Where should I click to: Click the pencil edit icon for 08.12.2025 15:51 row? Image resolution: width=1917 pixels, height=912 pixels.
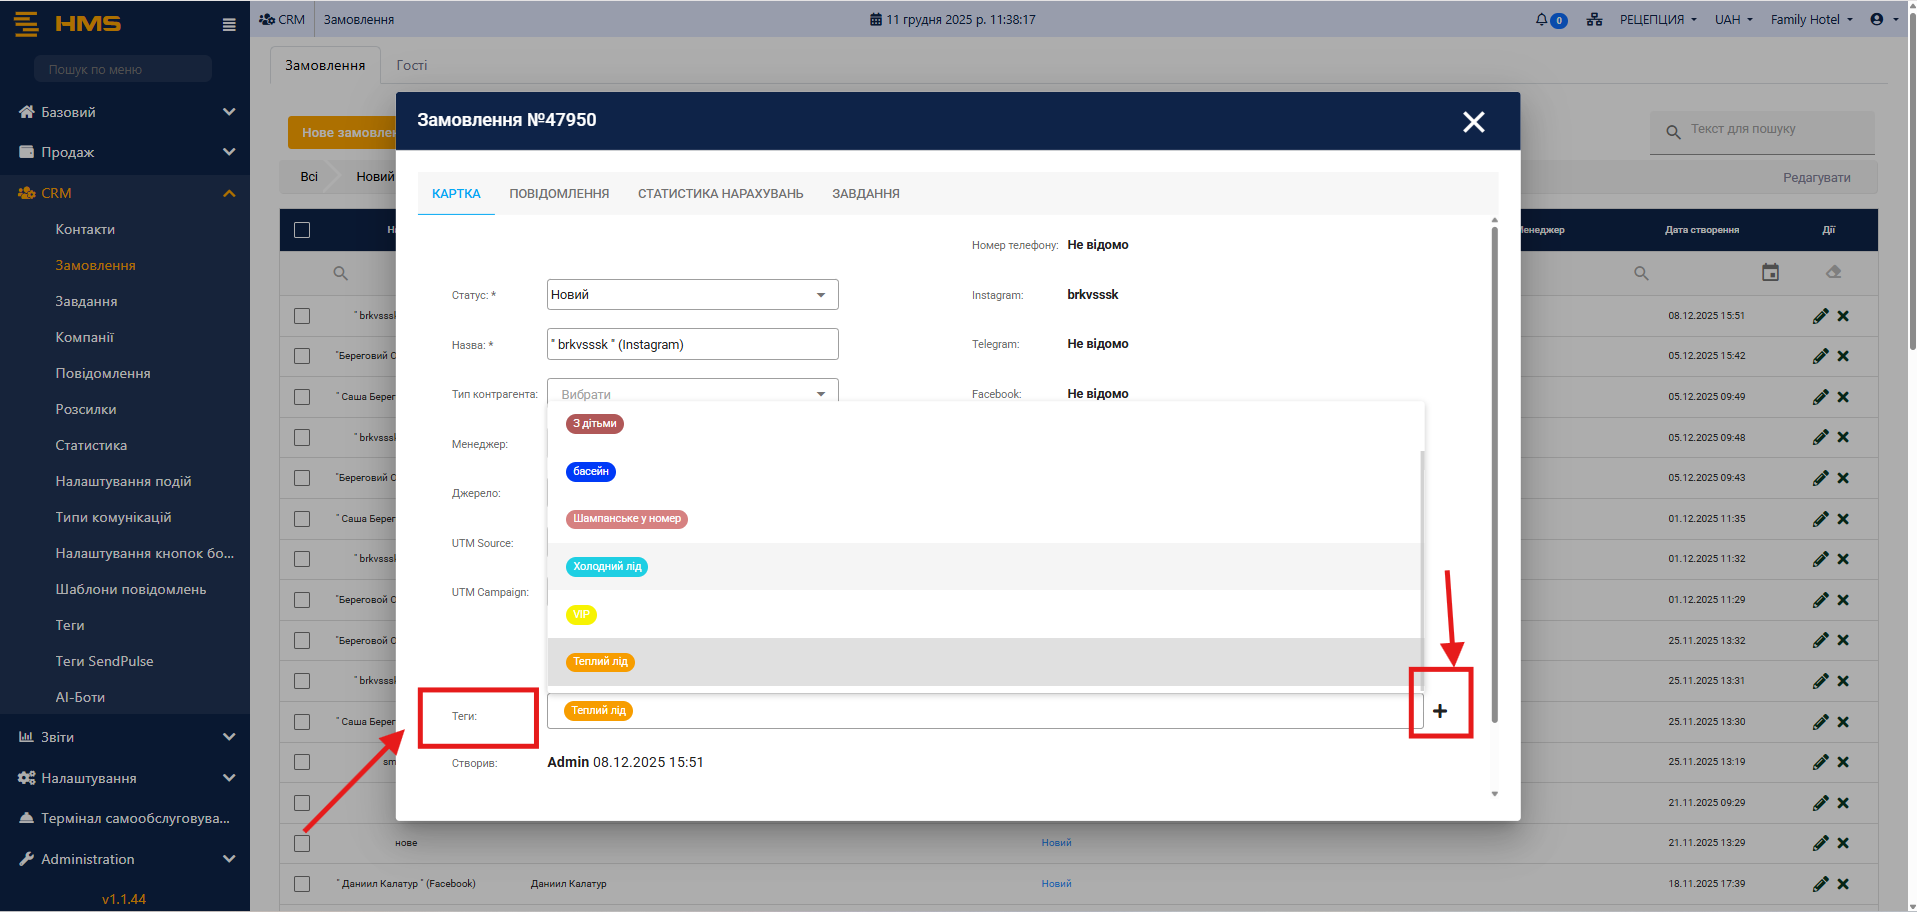[1820, 316]
